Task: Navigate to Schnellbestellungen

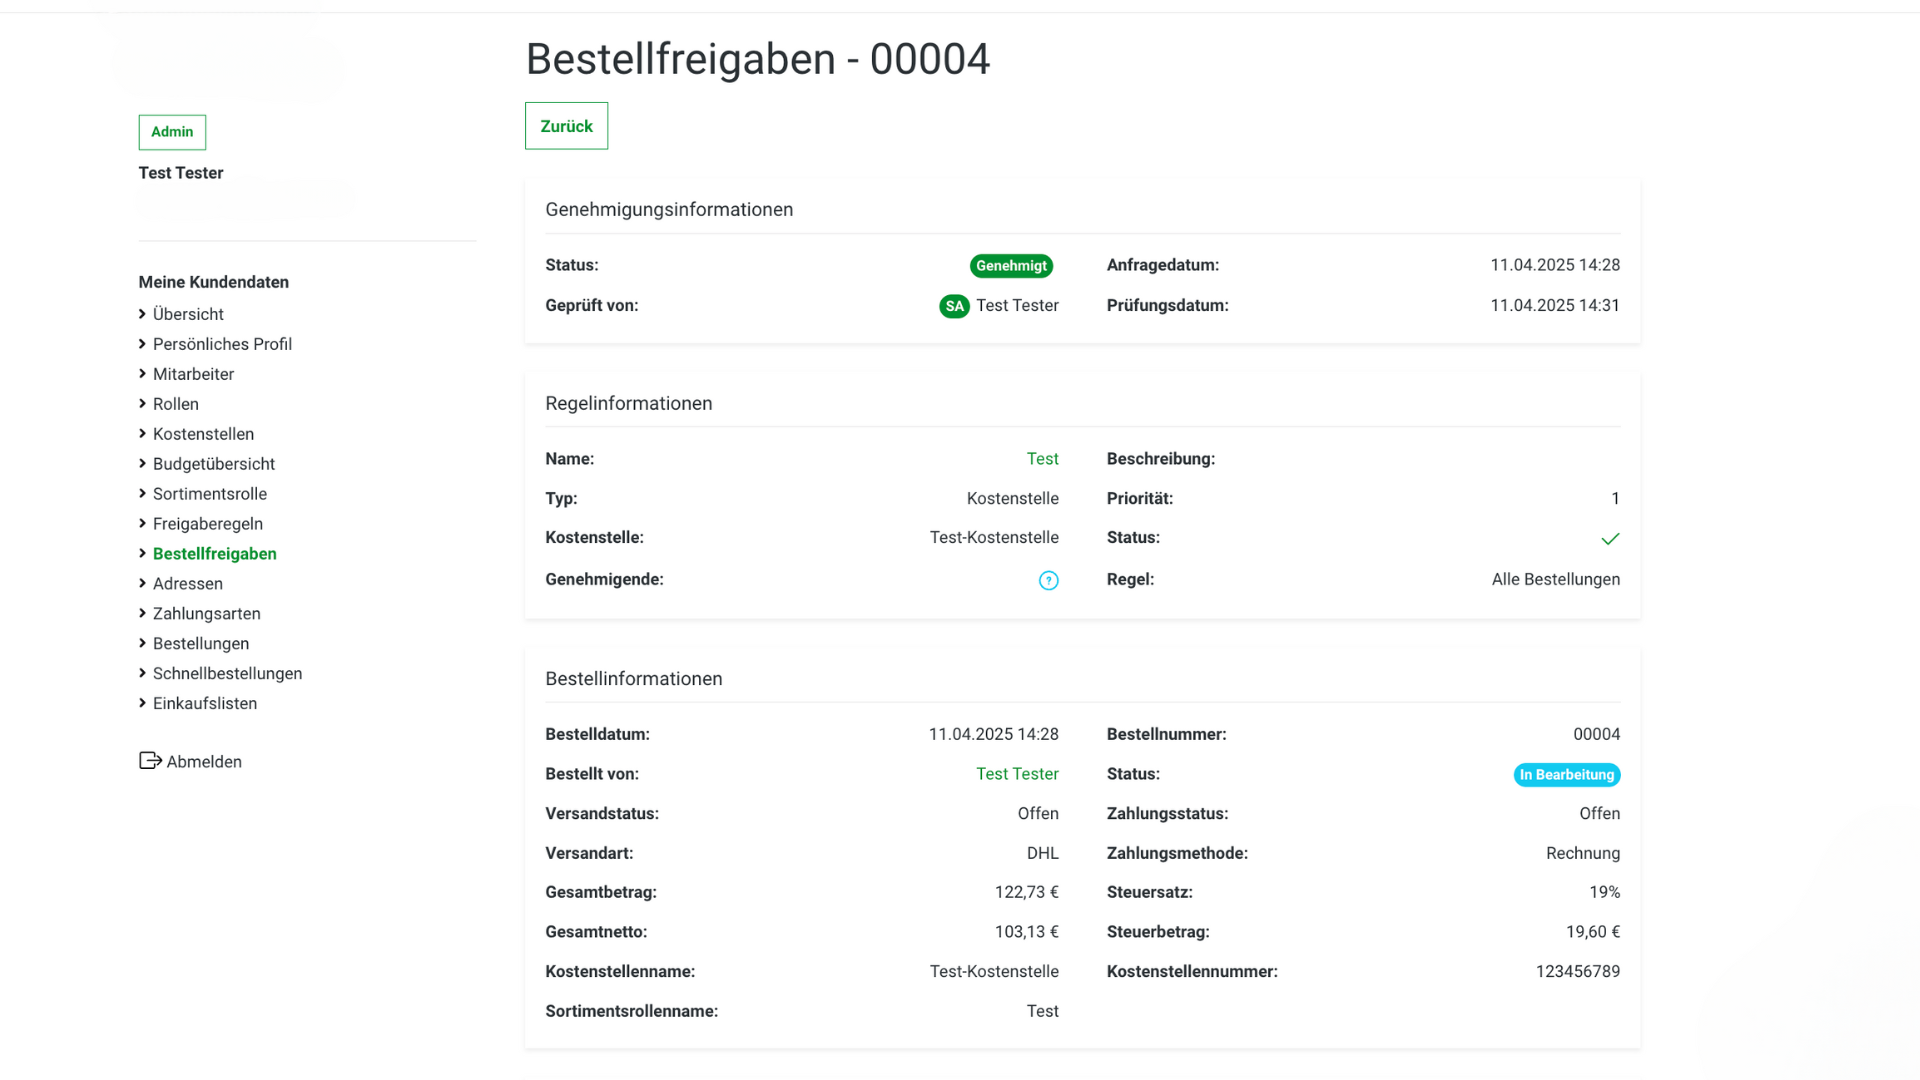Action: pos(227,674)
